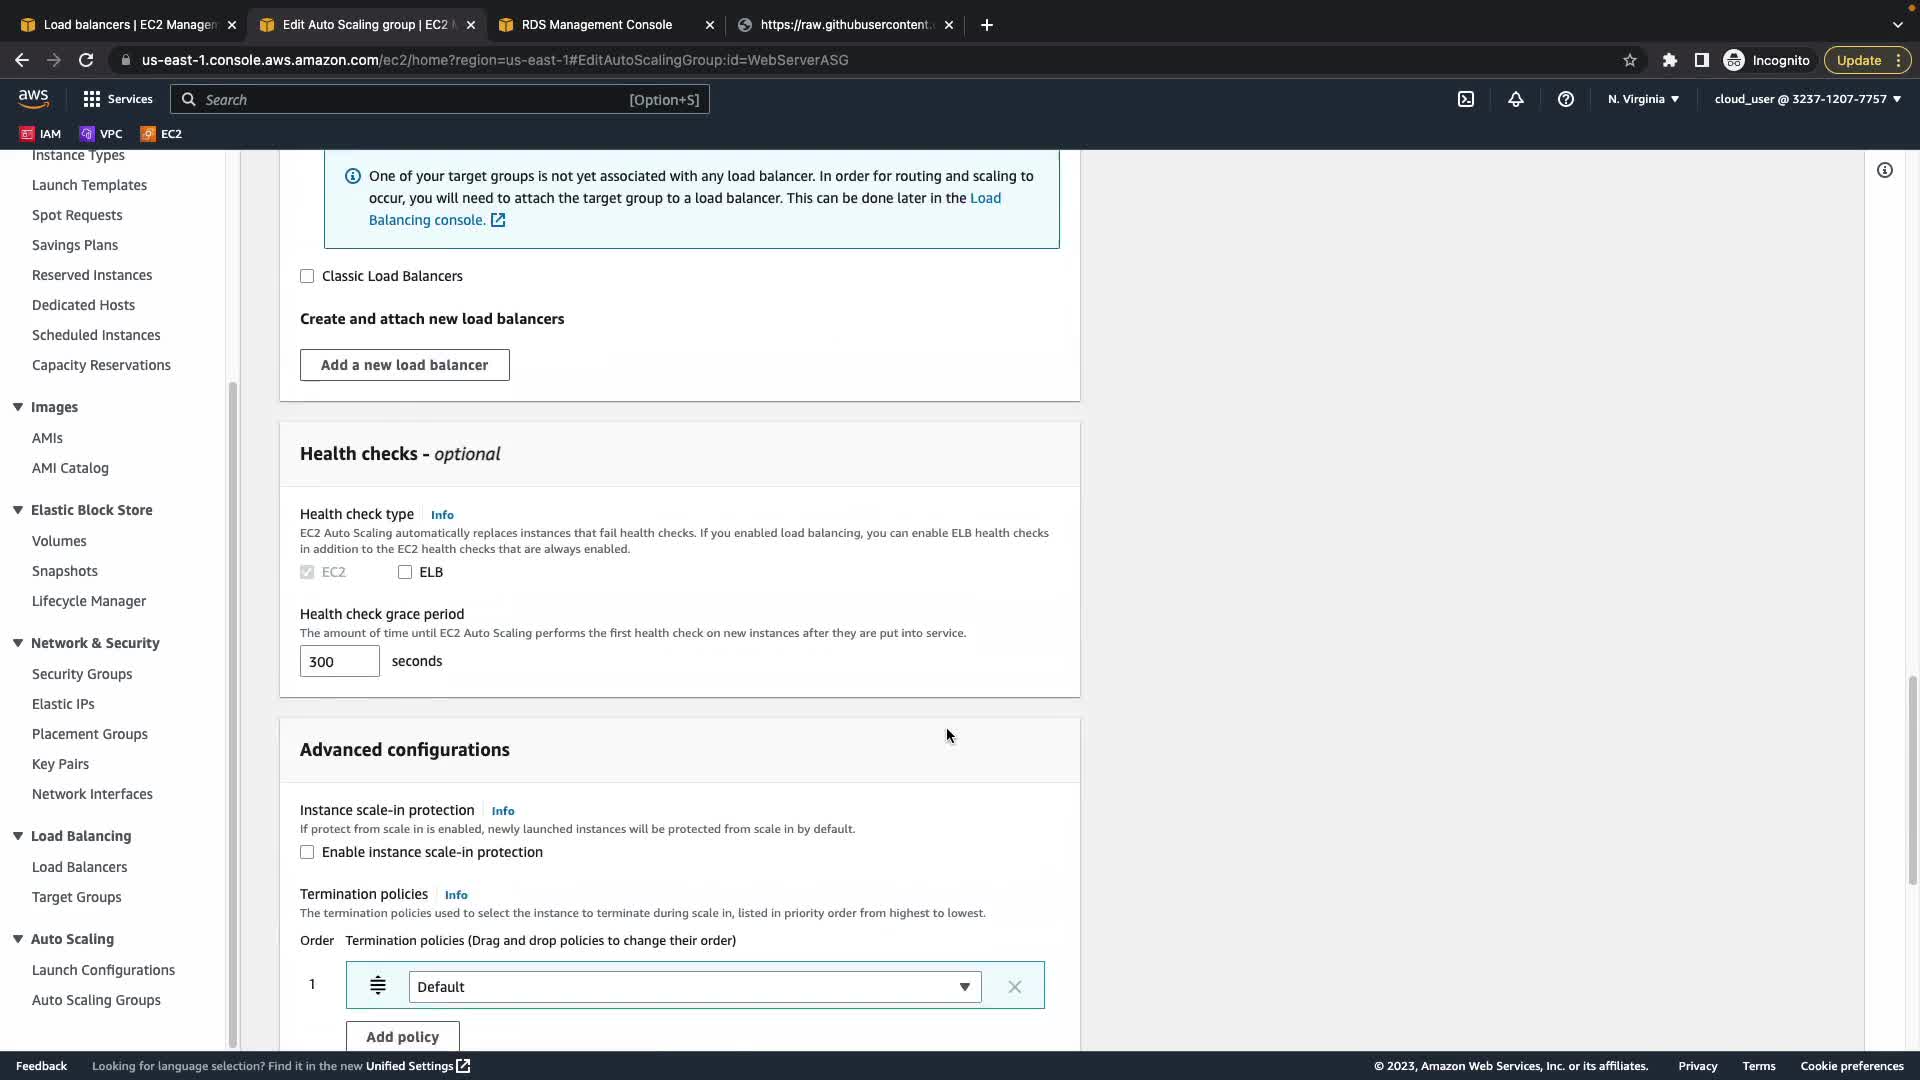Open the AWS CloudShell icon
The width and height of the screenshot is (1920, 1080).
pyautogui.click(x=1466, y=99)
